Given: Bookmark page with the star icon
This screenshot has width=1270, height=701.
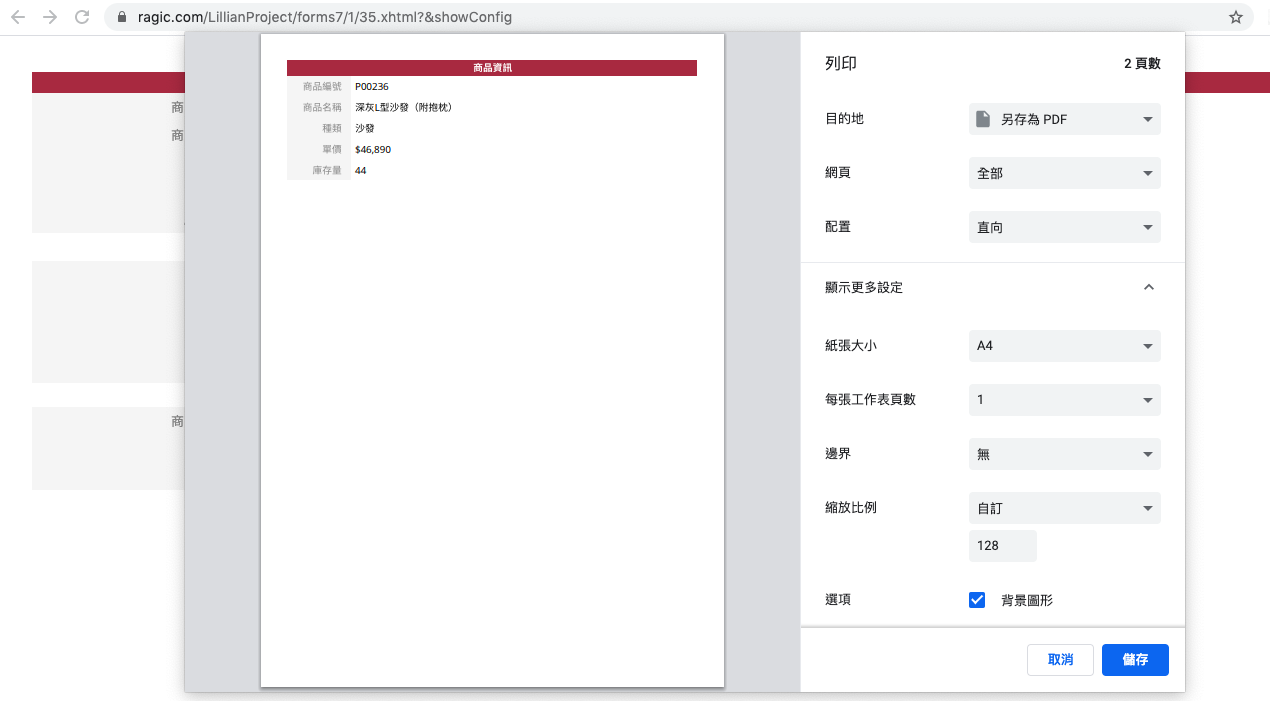Looking at the screenshot, I should click(x=1236, y=17).
